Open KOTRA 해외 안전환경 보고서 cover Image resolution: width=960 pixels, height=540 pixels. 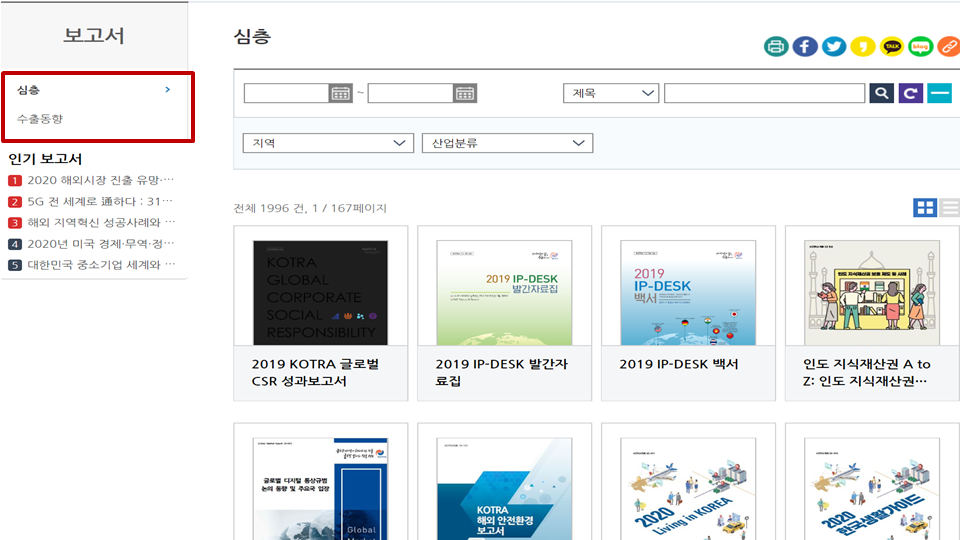coord(504,489)
